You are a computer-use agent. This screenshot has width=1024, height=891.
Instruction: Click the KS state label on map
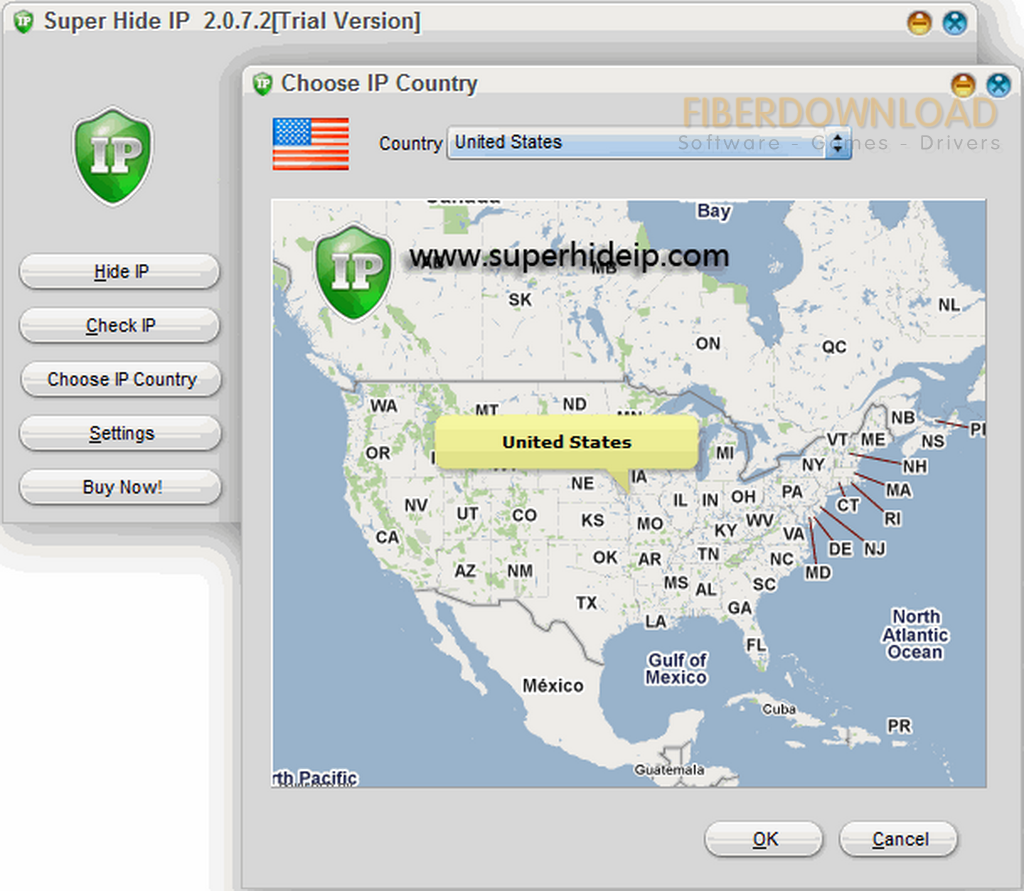point(592,520)
